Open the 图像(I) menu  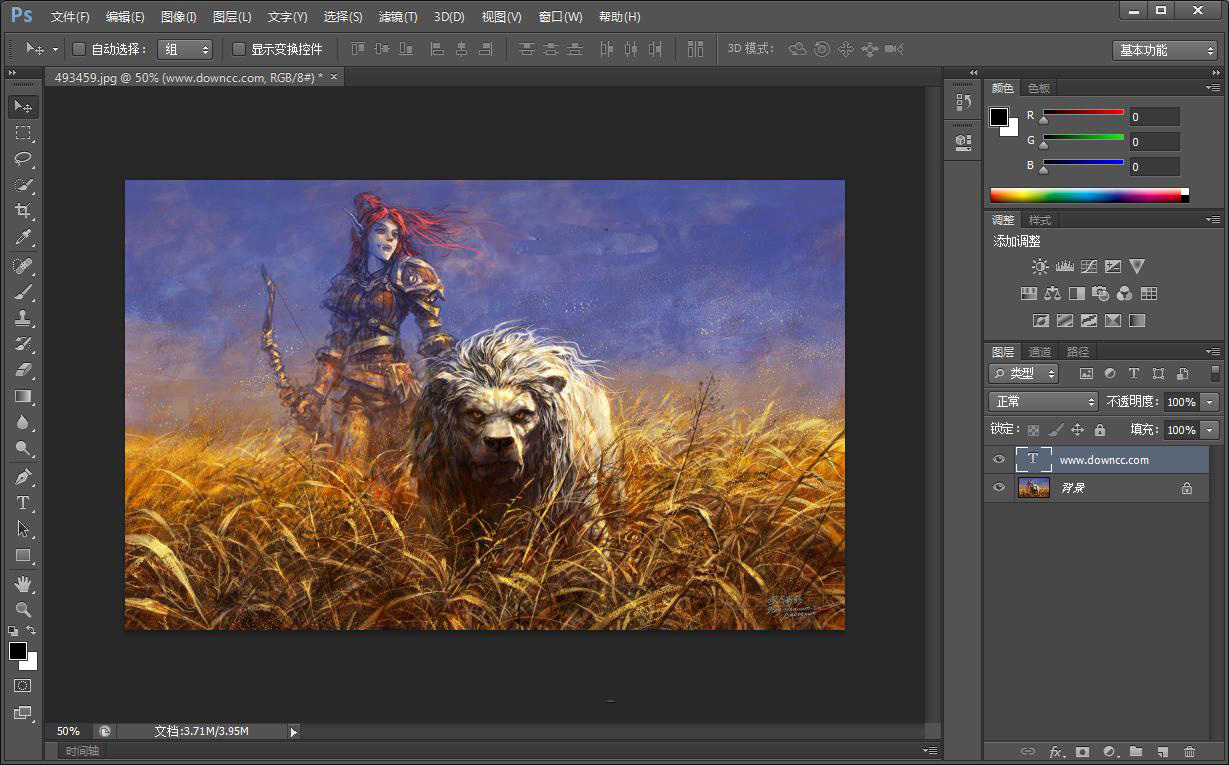(179, 17)
